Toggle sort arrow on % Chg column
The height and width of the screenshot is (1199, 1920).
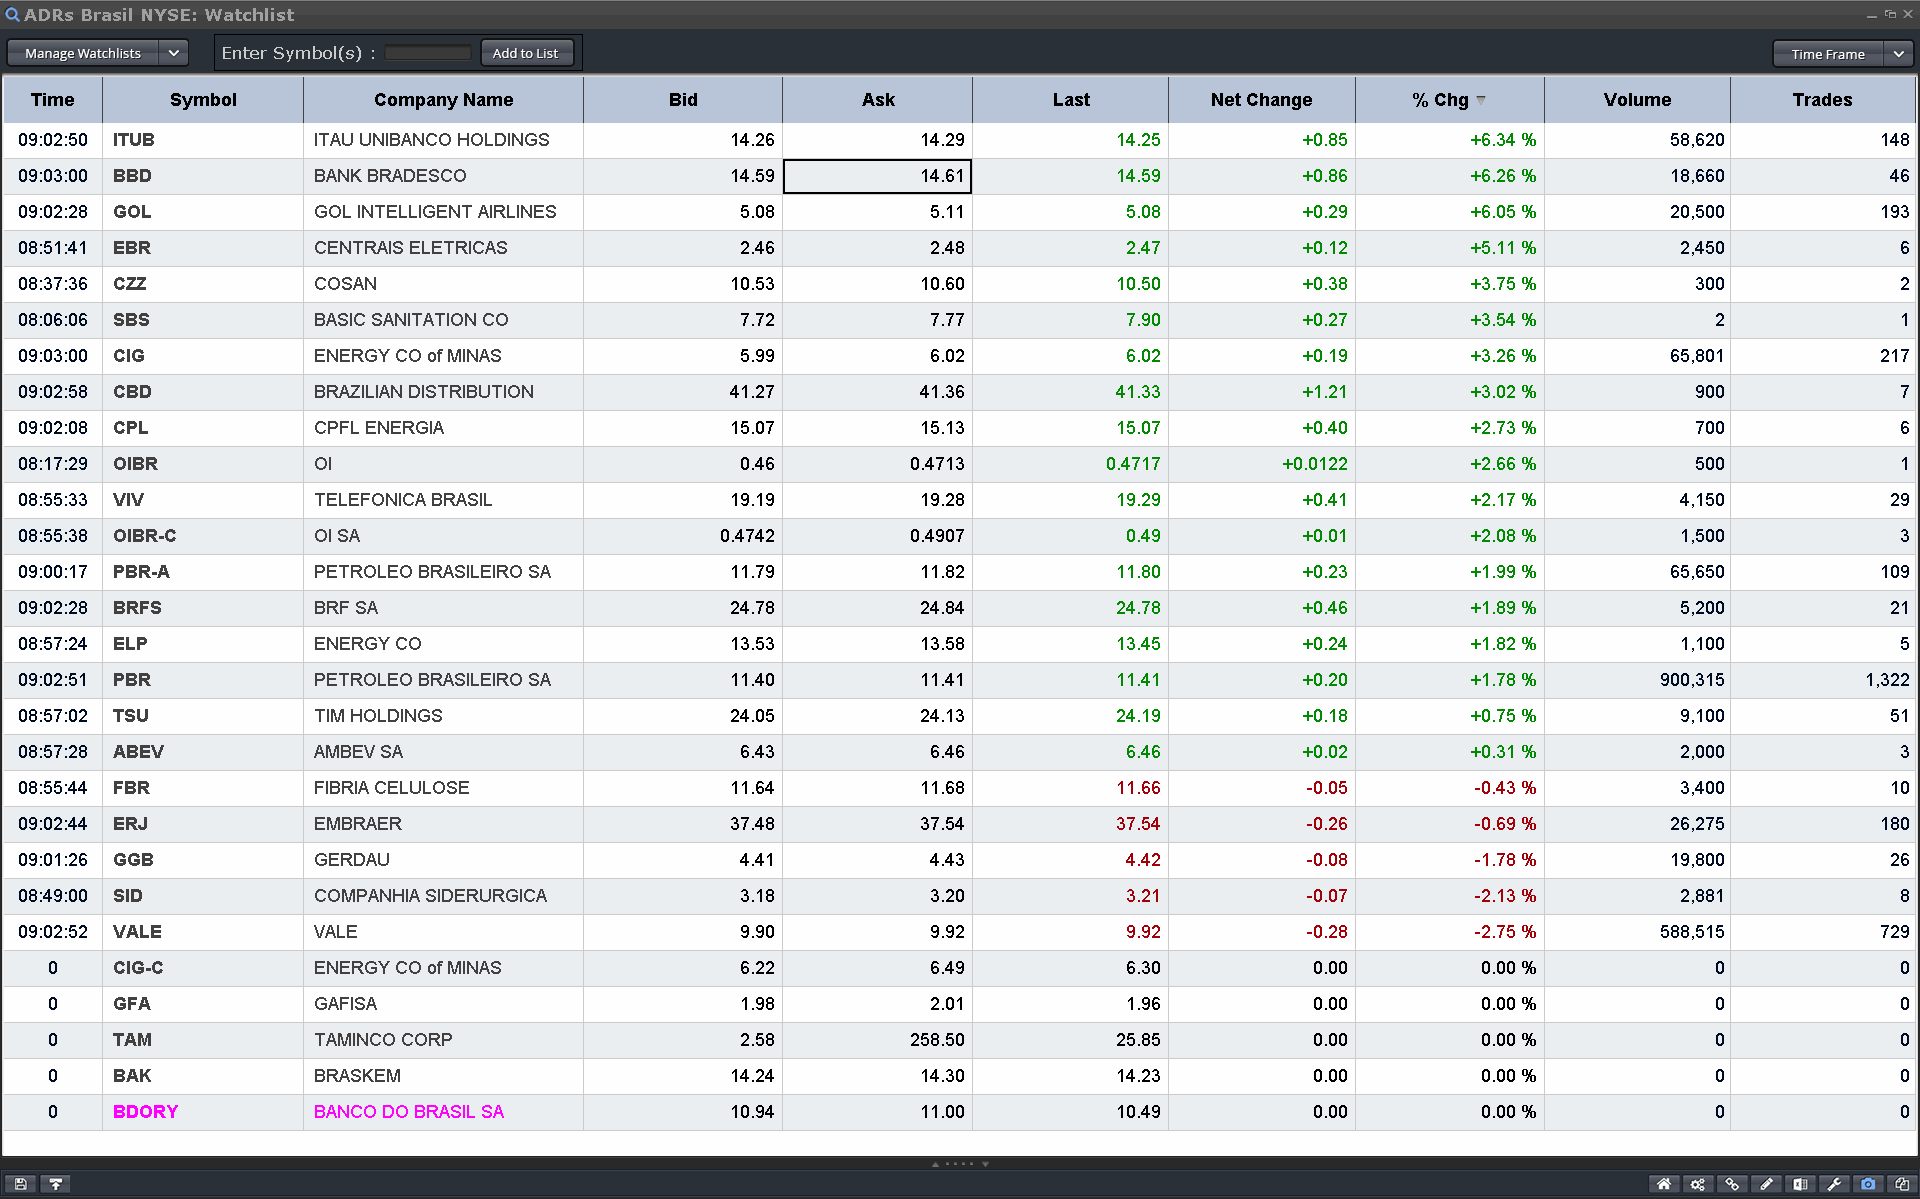tap(1481, 100)
